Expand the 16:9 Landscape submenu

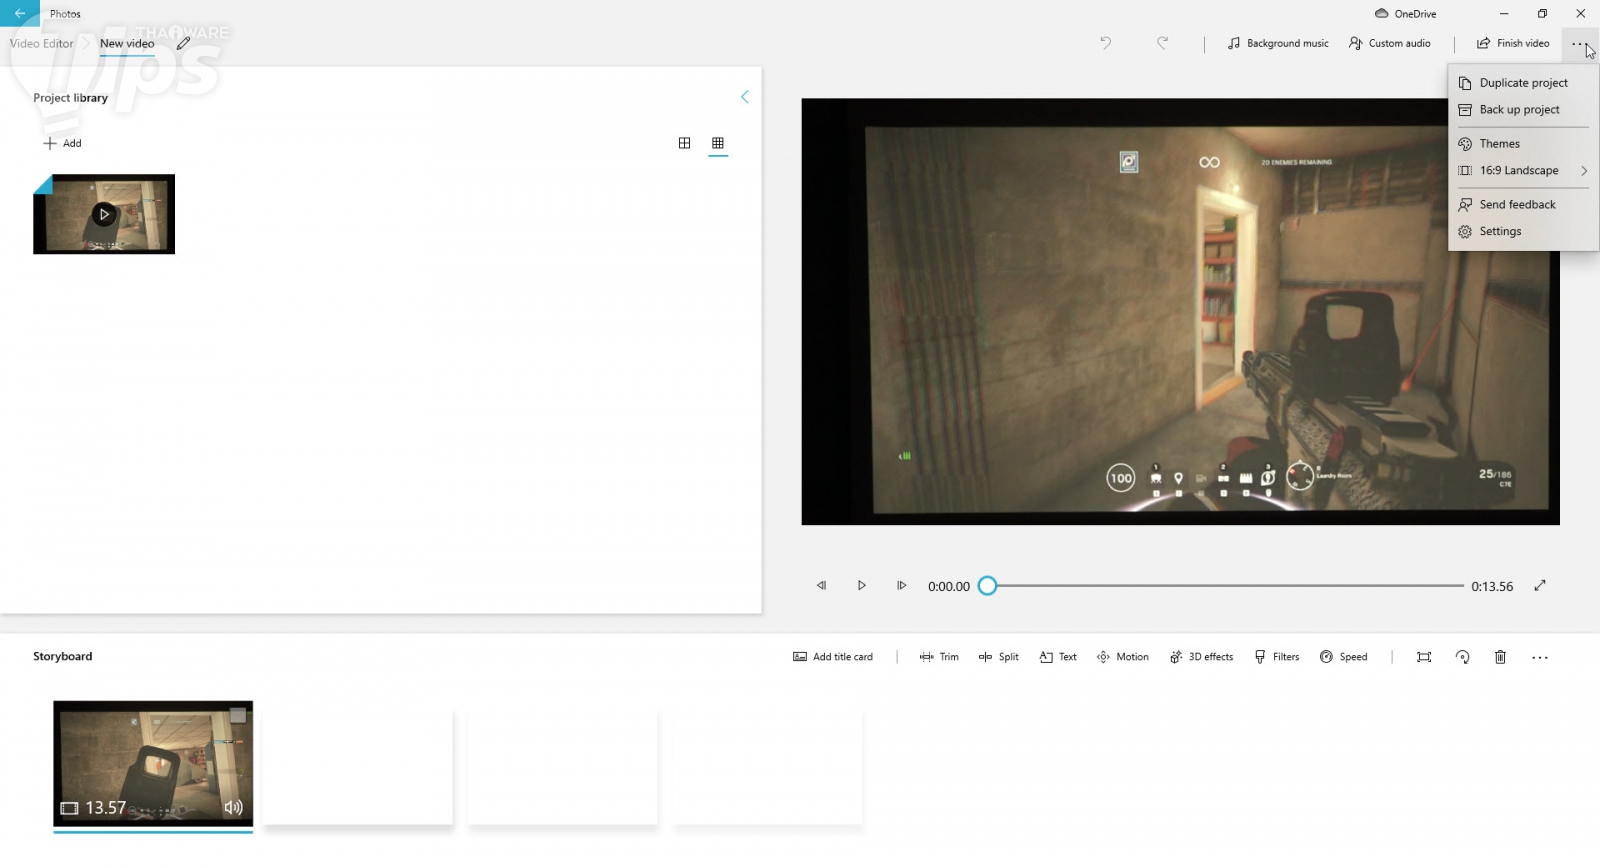tap(1523, 171)
